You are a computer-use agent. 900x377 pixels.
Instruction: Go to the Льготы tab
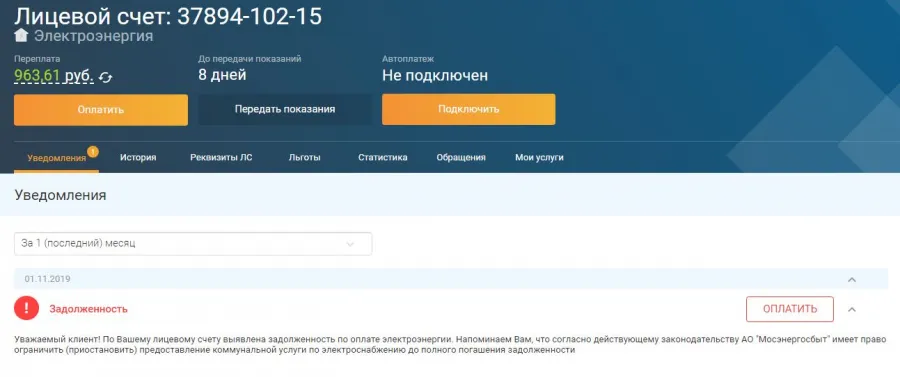(304, 157)
